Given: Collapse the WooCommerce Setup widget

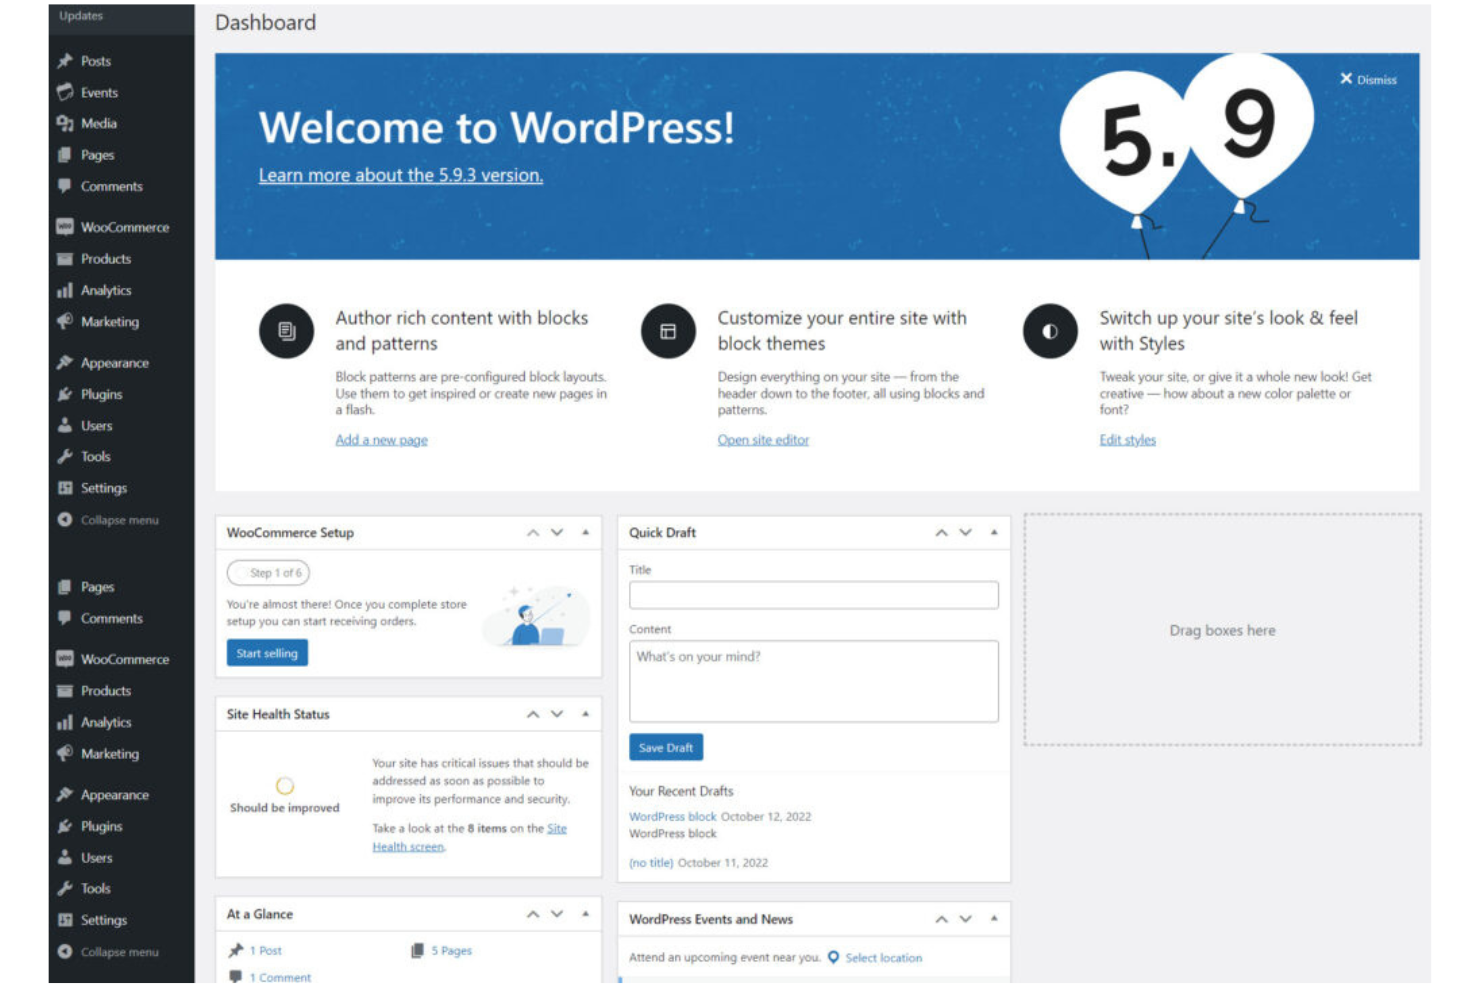Looking at the screenshot, I should pyautogui.click(x=585, y=533).
